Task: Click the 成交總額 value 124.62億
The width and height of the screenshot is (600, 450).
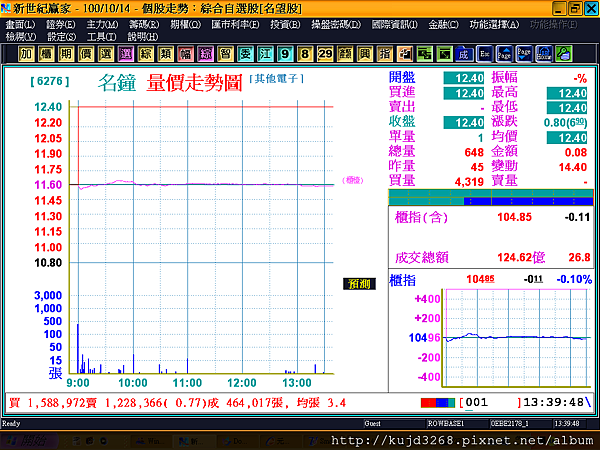Action: coord(521,257)
